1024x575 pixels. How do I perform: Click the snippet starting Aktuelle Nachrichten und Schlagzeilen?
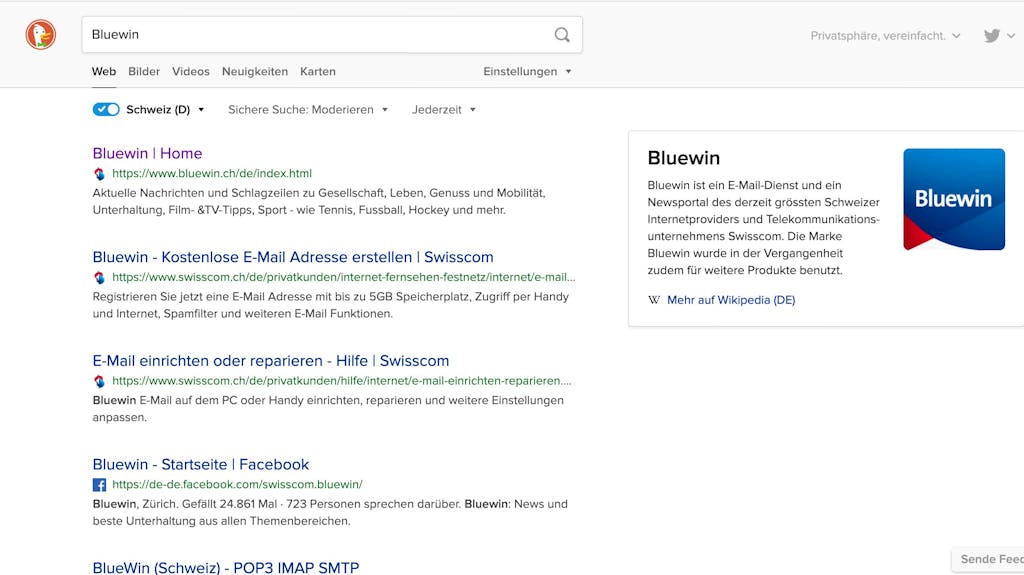click(x=319, y=201)
